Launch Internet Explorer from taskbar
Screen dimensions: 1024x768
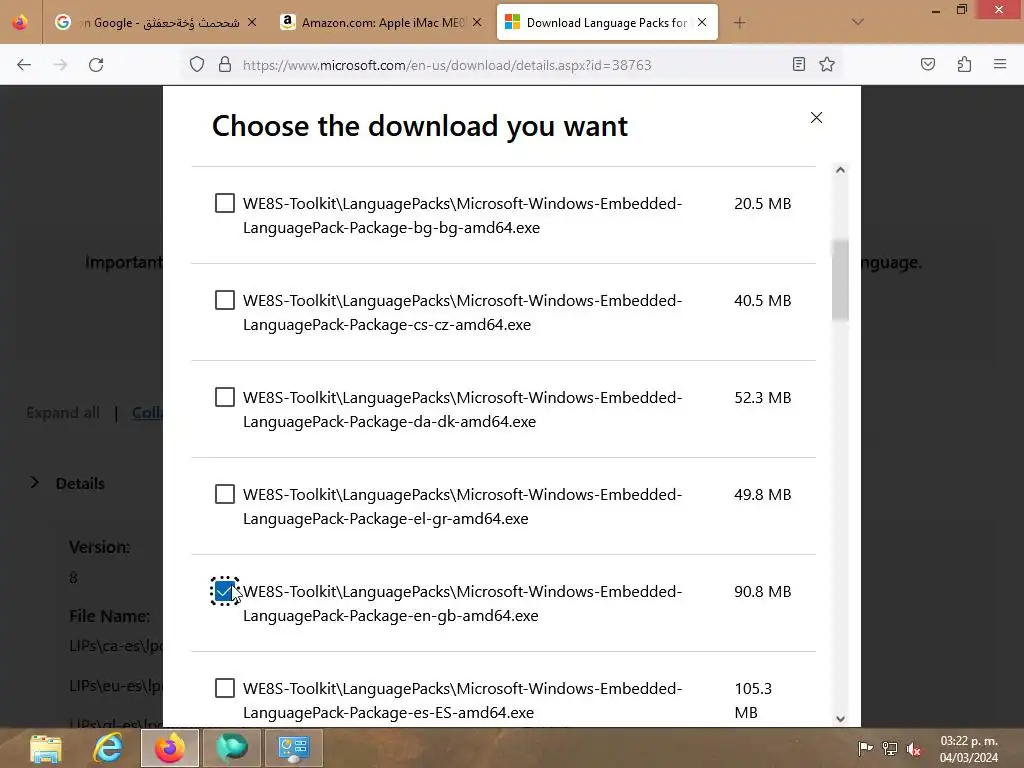pyautogui.click(x=108, y=748)
